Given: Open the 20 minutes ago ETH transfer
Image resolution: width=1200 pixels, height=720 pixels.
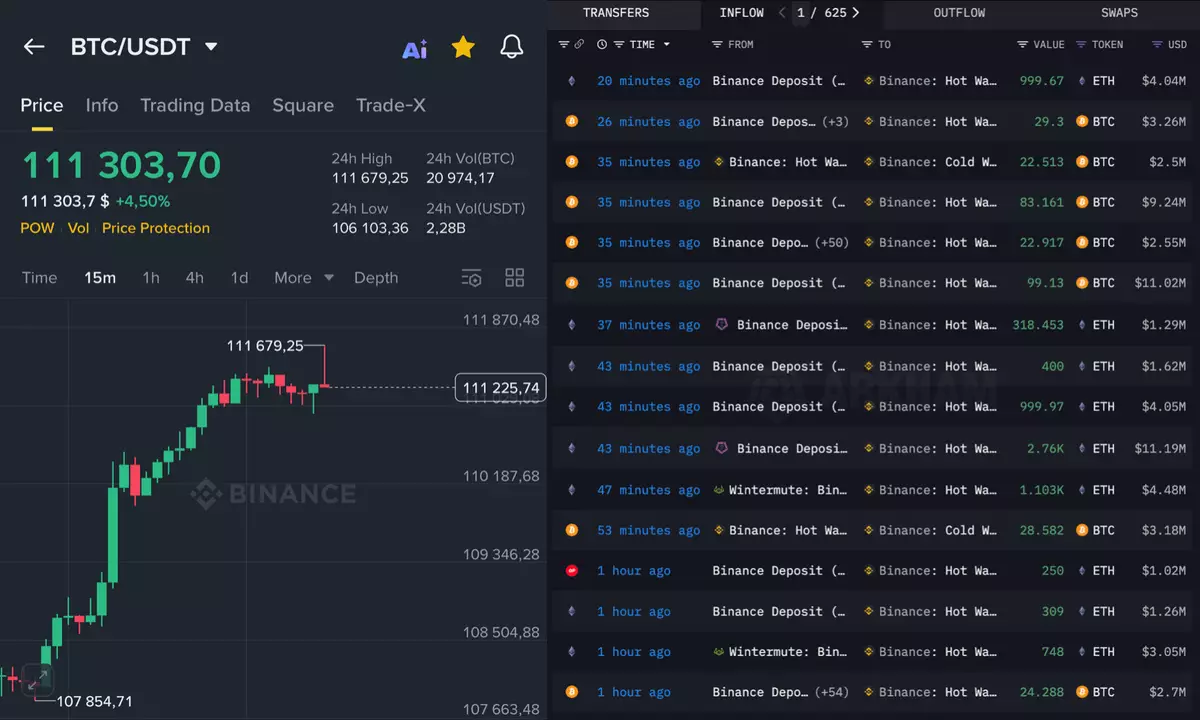Looking at the screenshot, I should [x=648, y=81].
